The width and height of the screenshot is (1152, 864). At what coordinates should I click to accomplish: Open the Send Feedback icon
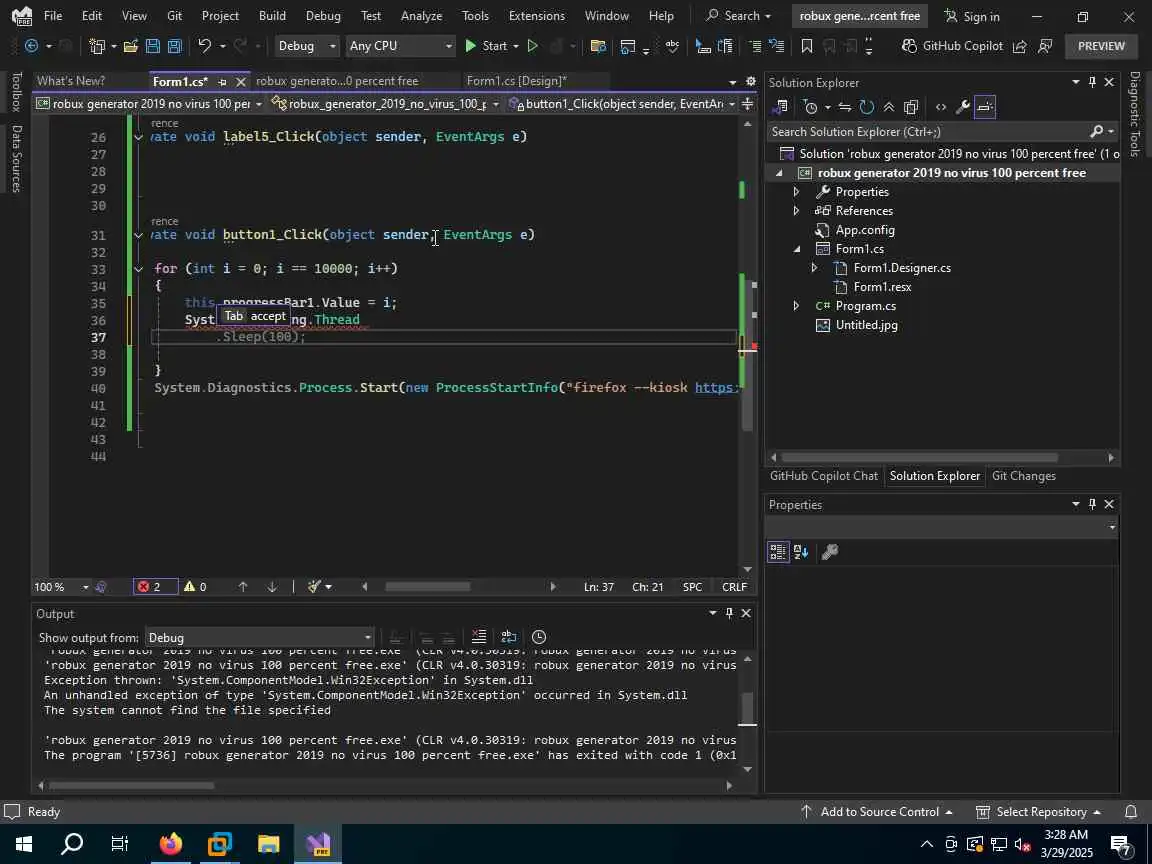(1045, 46)
